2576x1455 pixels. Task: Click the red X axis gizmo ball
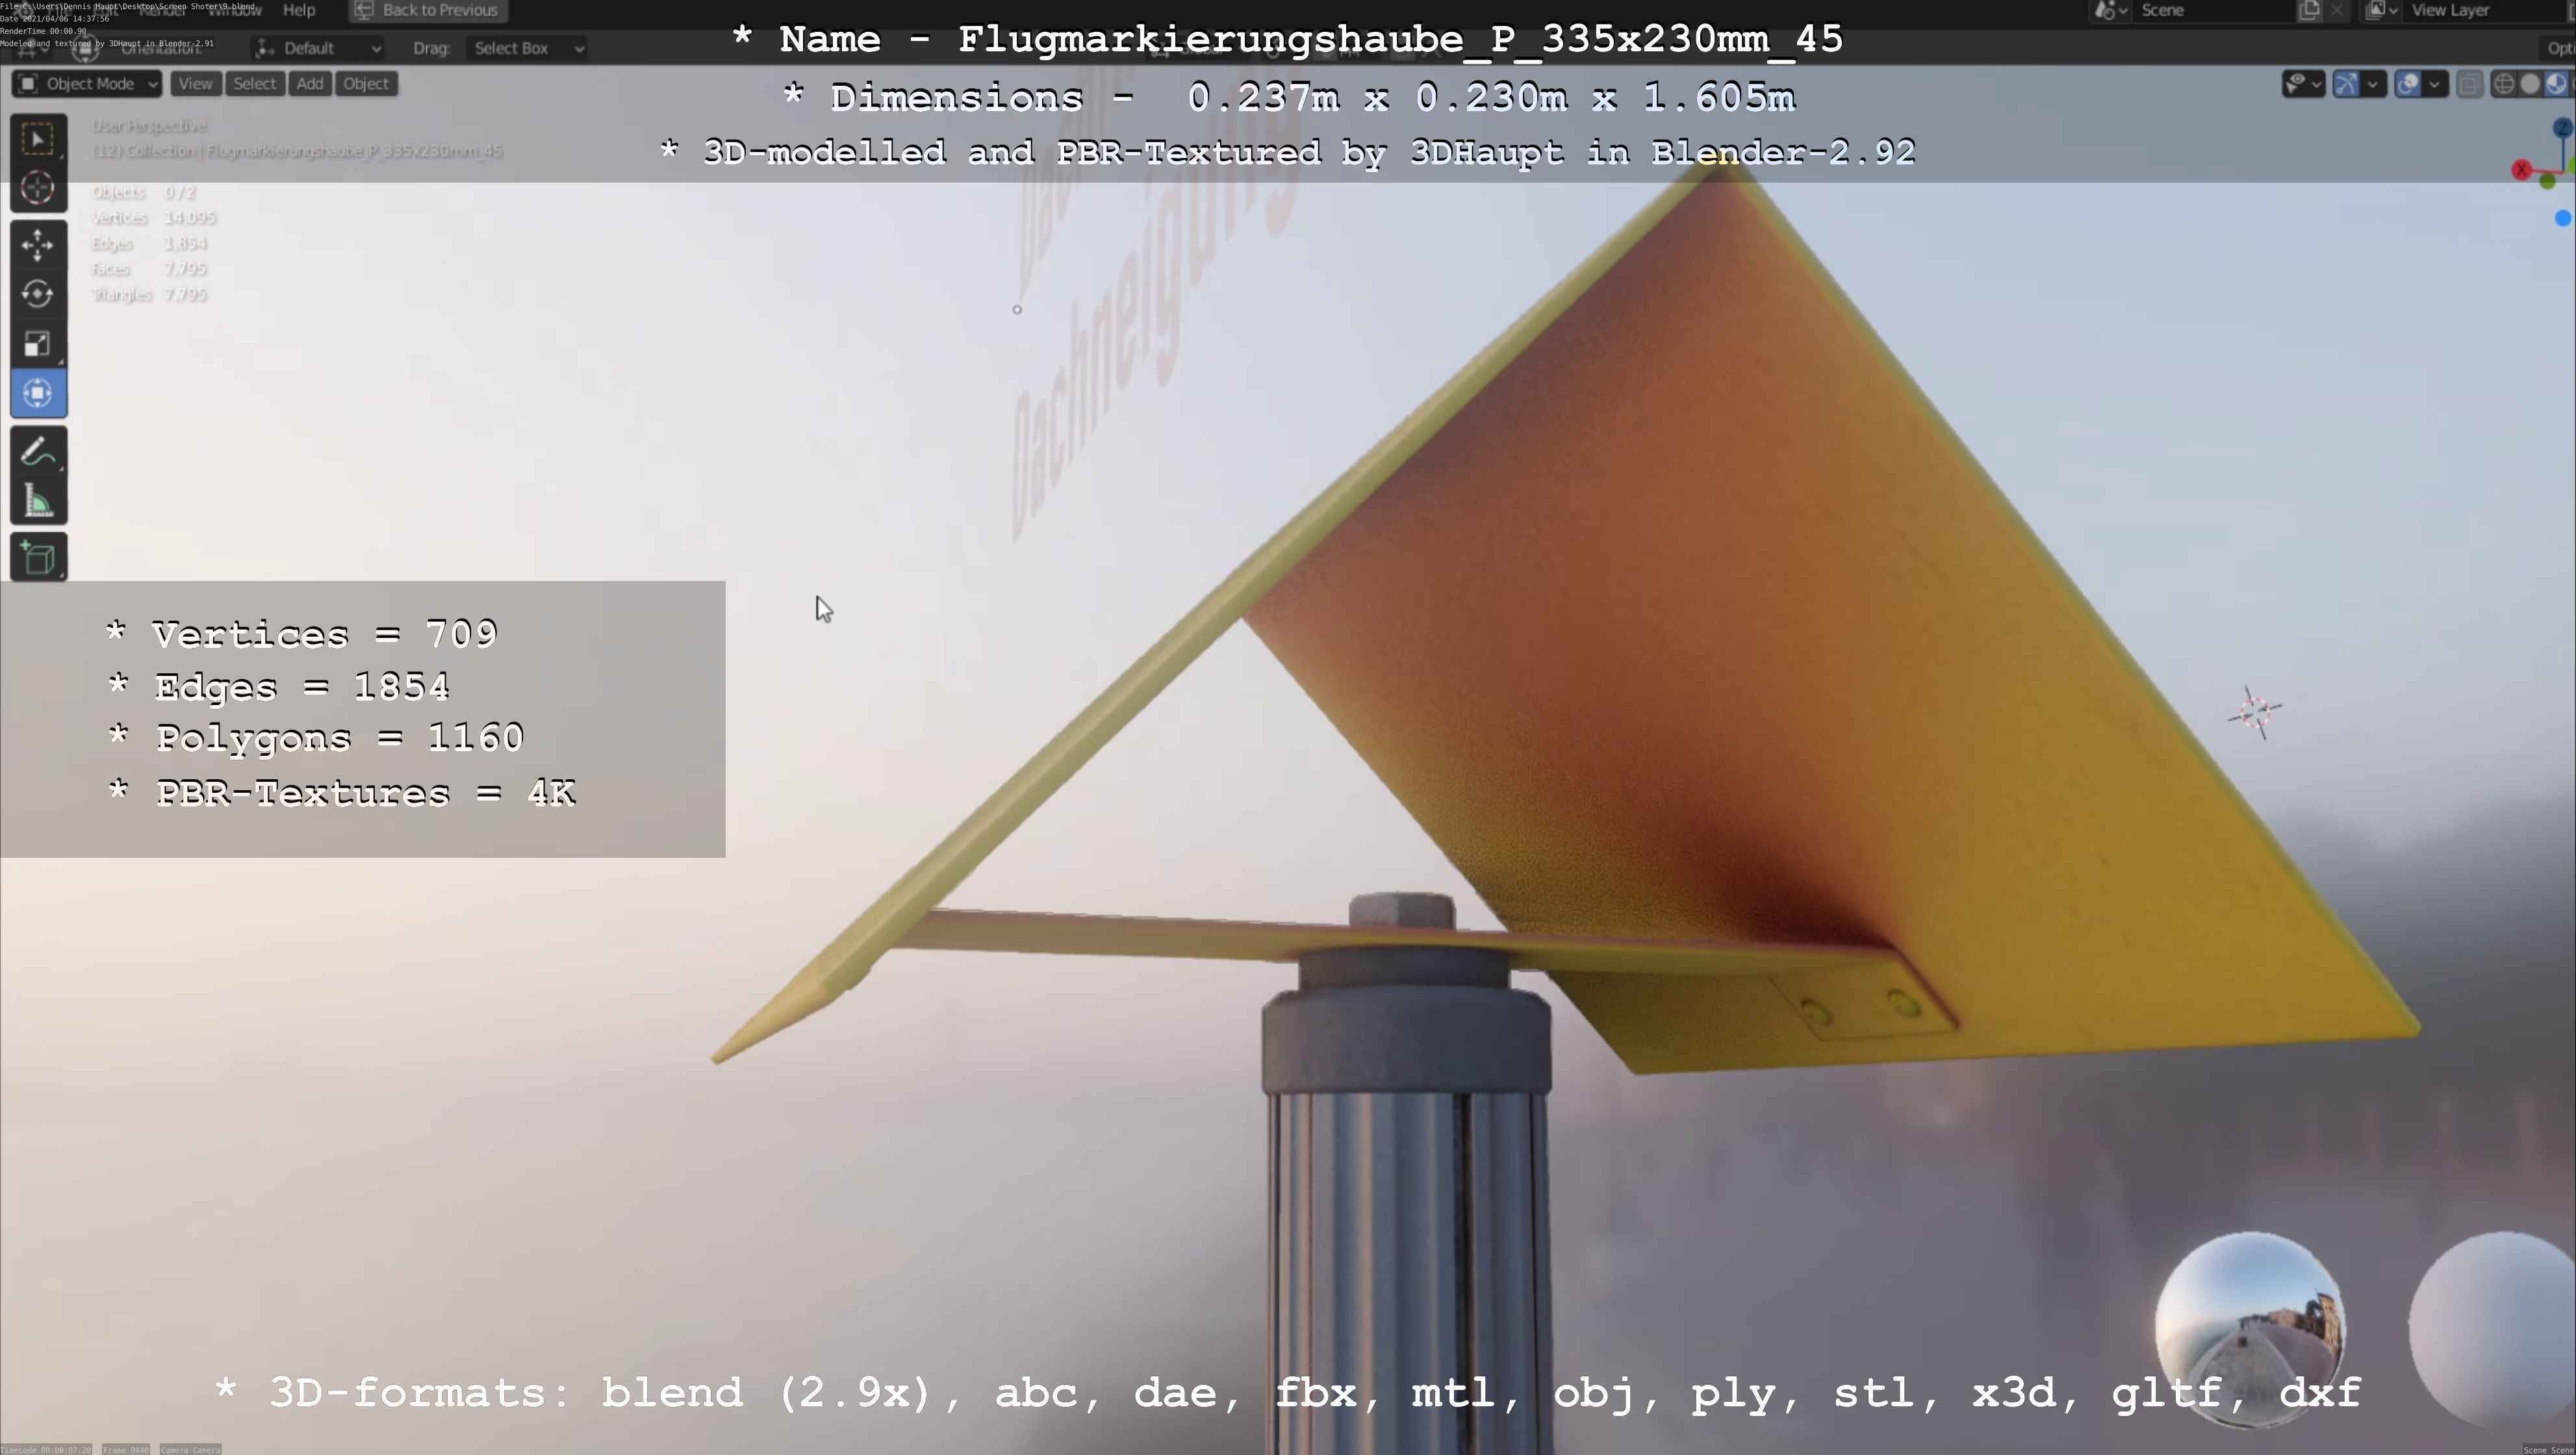[x=2521, y=170]
